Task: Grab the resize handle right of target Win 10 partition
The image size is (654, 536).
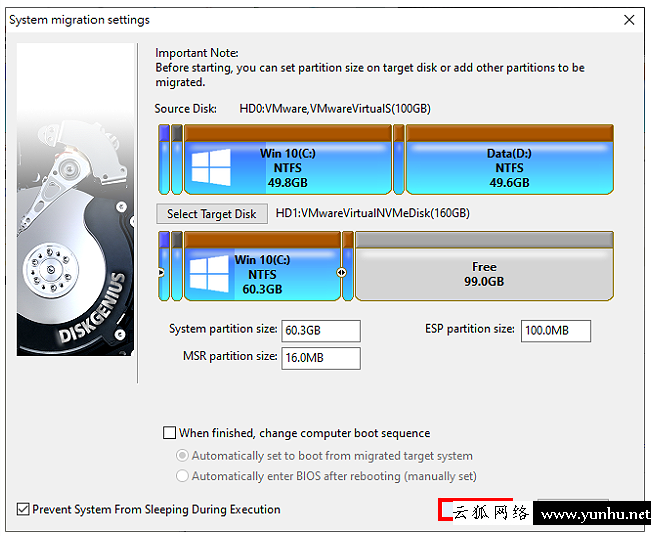Action: coord(341,272)
